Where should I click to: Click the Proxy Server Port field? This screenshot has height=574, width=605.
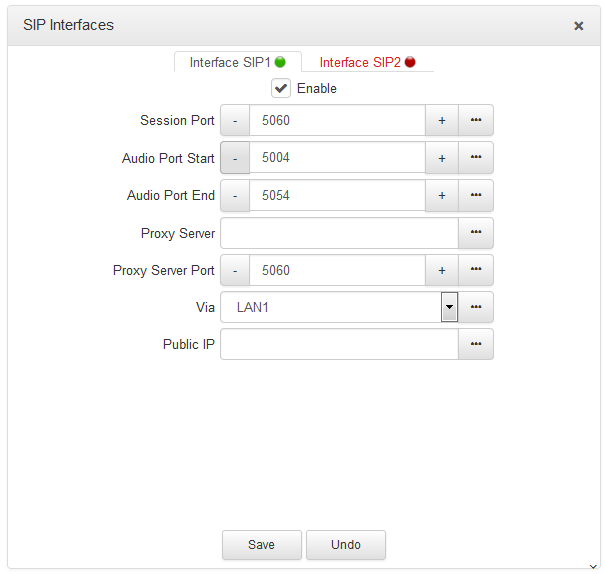click(337, 270)
